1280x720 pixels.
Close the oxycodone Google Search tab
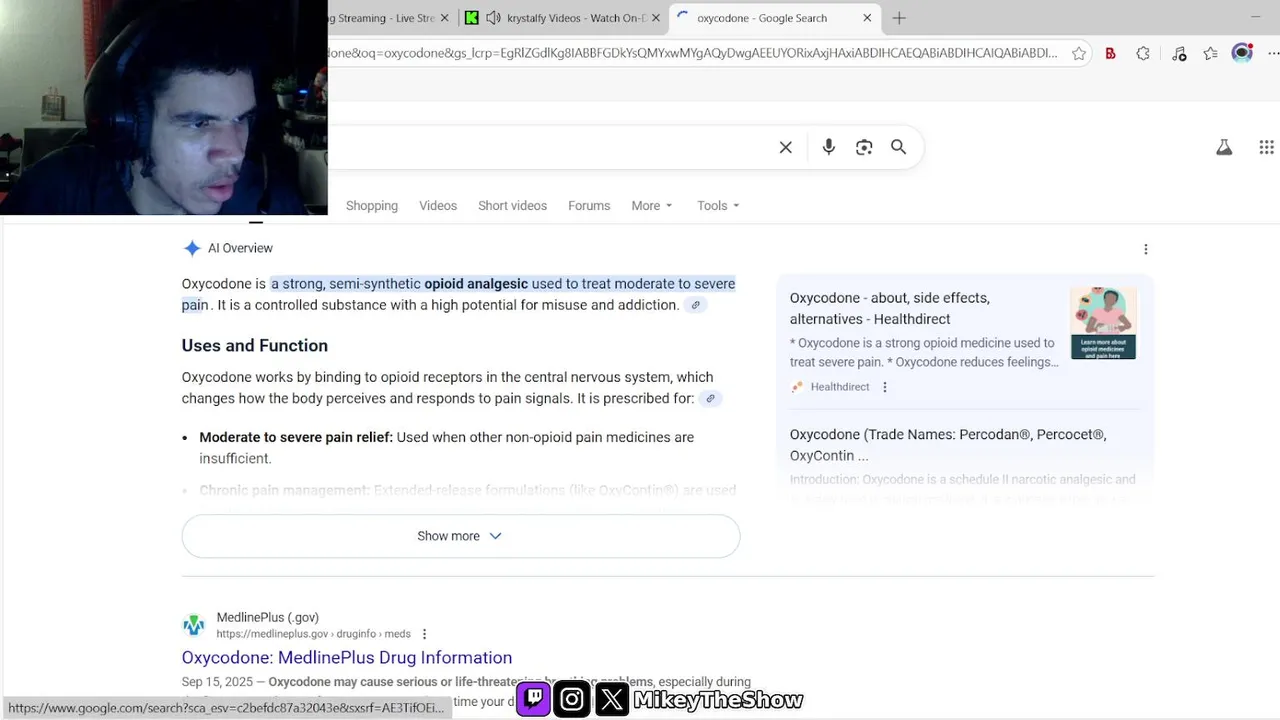[x=867, y=18]
